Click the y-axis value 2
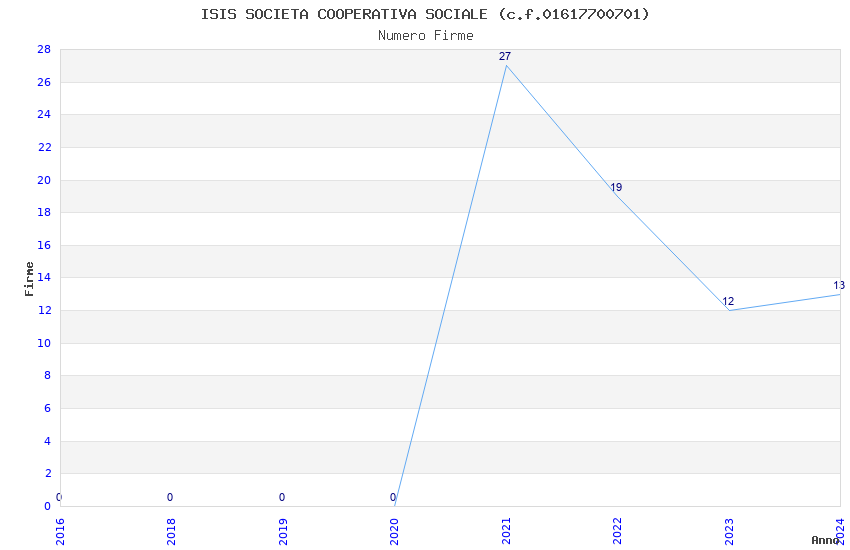 click(x=48, y=474)
